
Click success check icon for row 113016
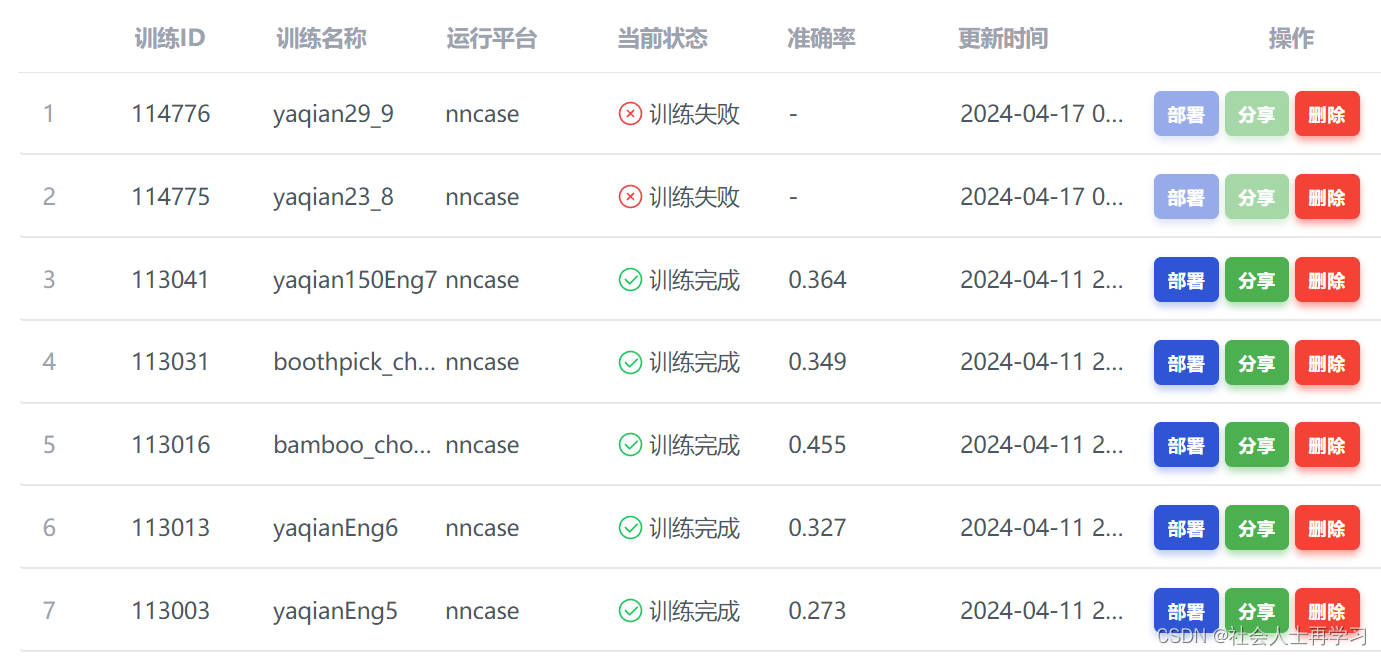click(x=630, y=445)
